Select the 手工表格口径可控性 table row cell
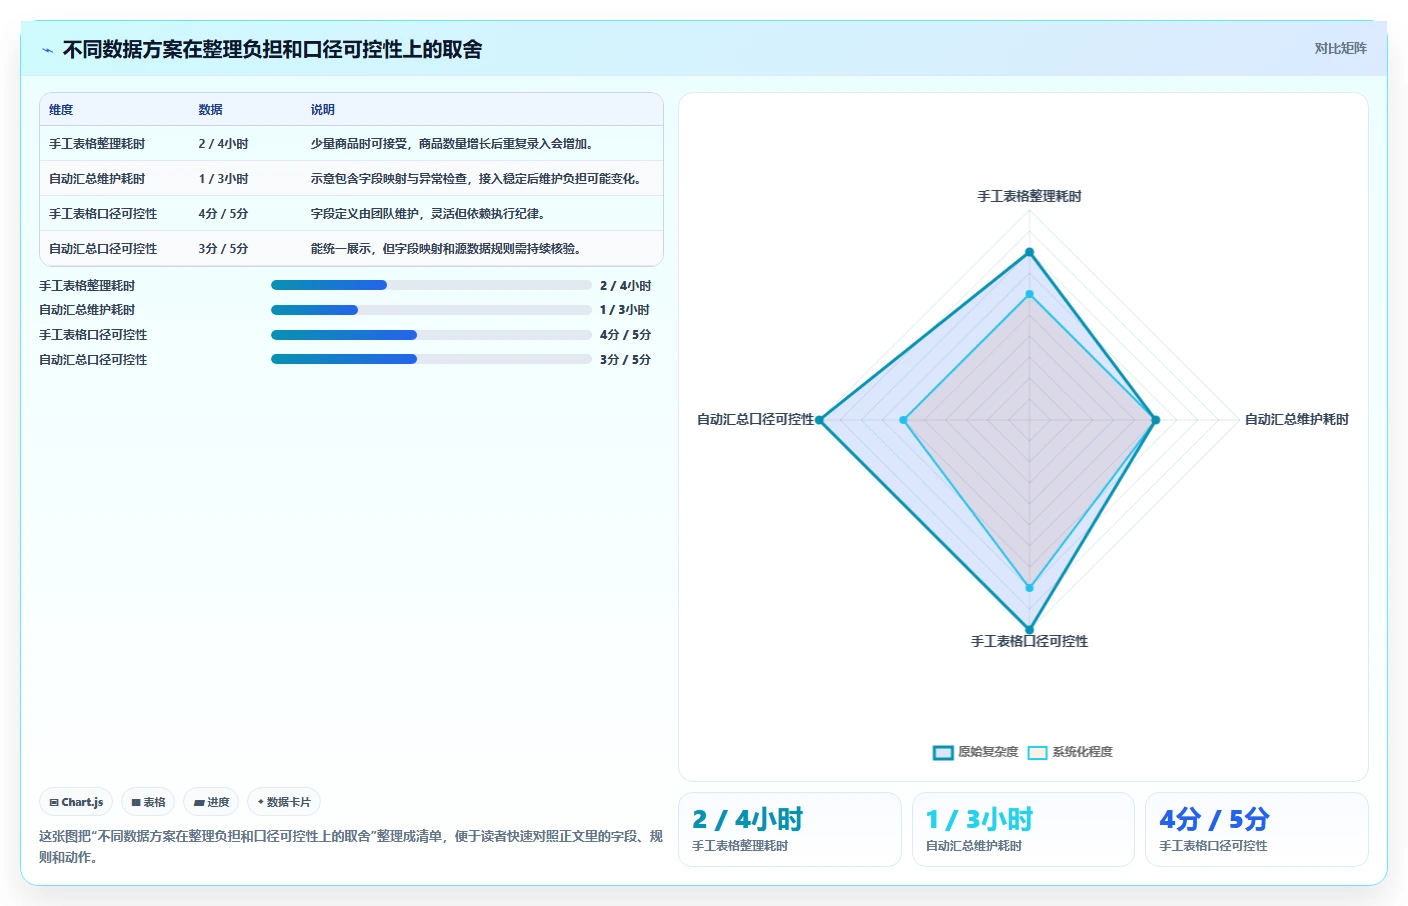 click(x=103, y=214)
